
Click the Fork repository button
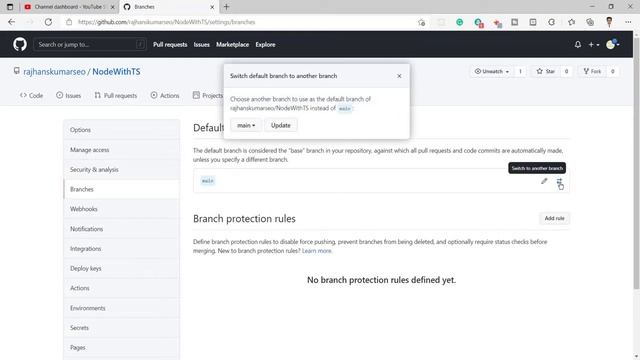coord(592,71)
